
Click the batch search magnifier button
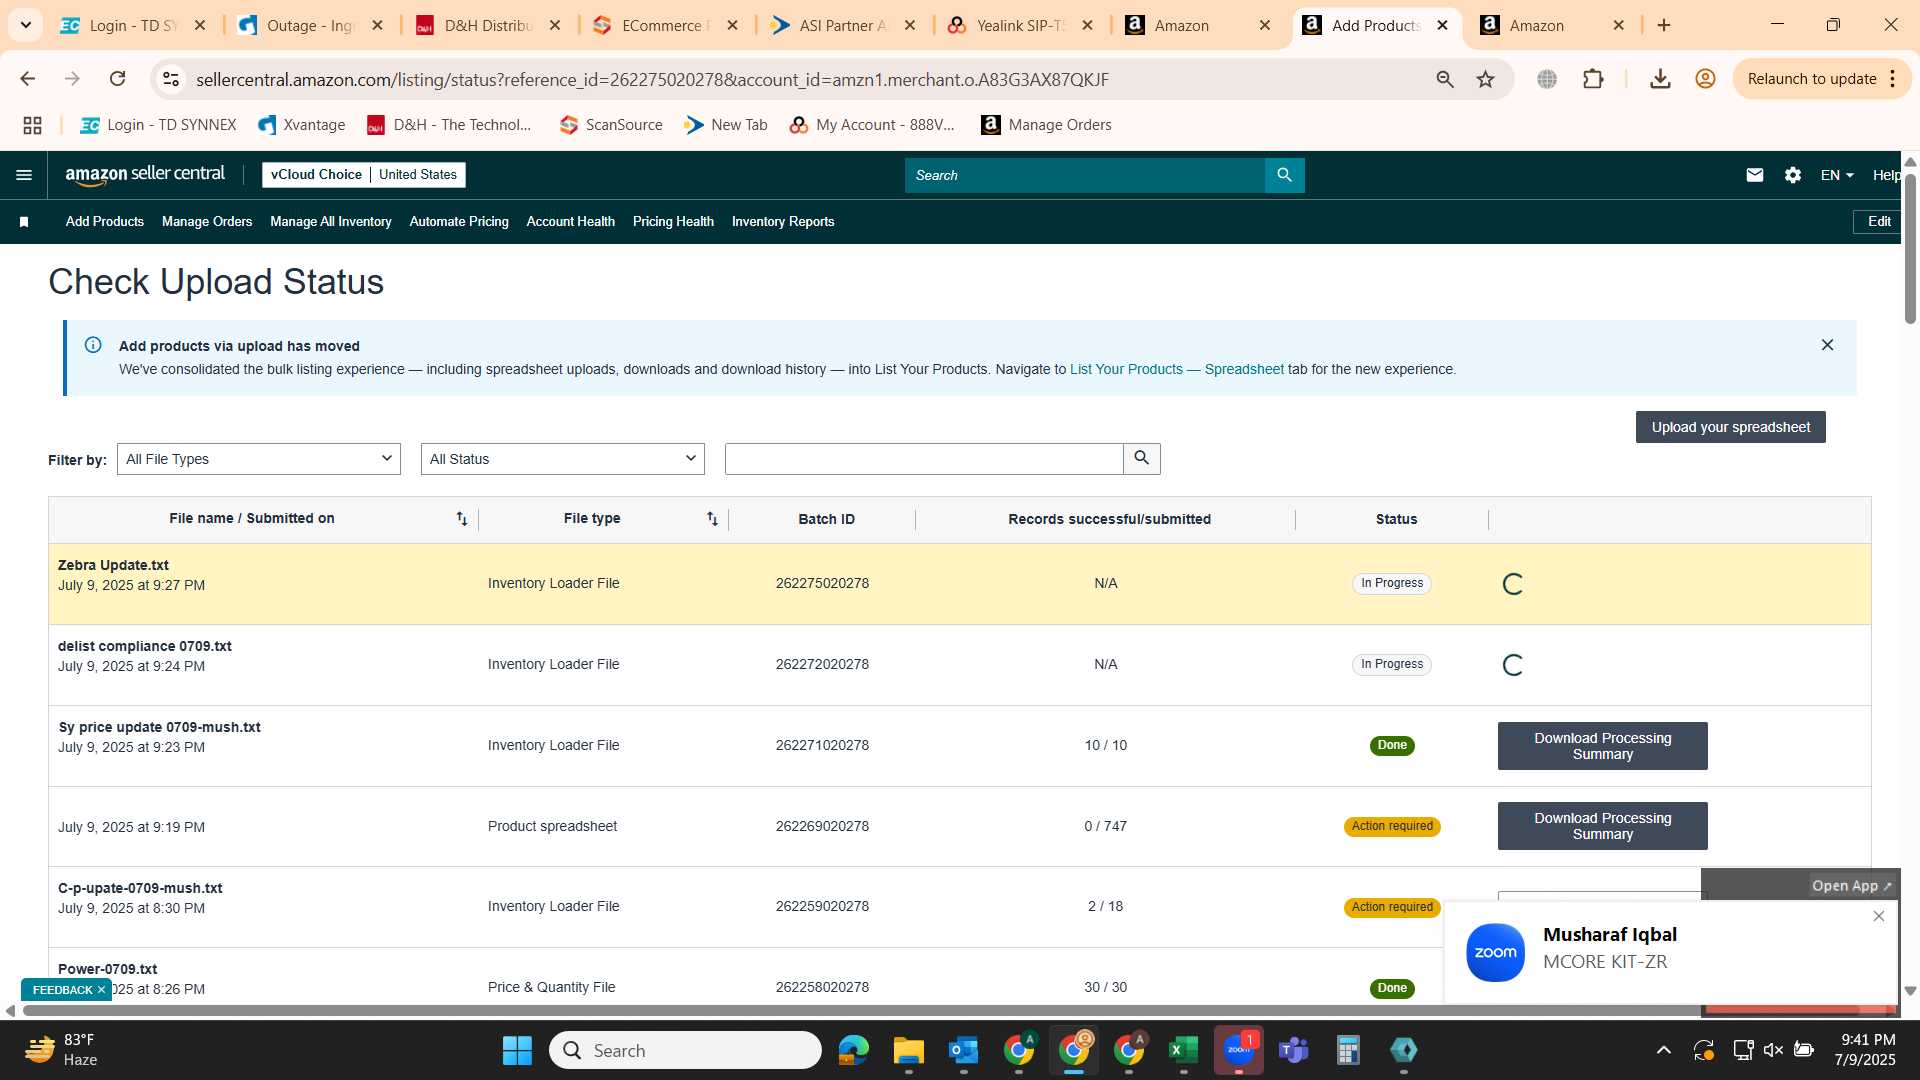point(1142,459)
